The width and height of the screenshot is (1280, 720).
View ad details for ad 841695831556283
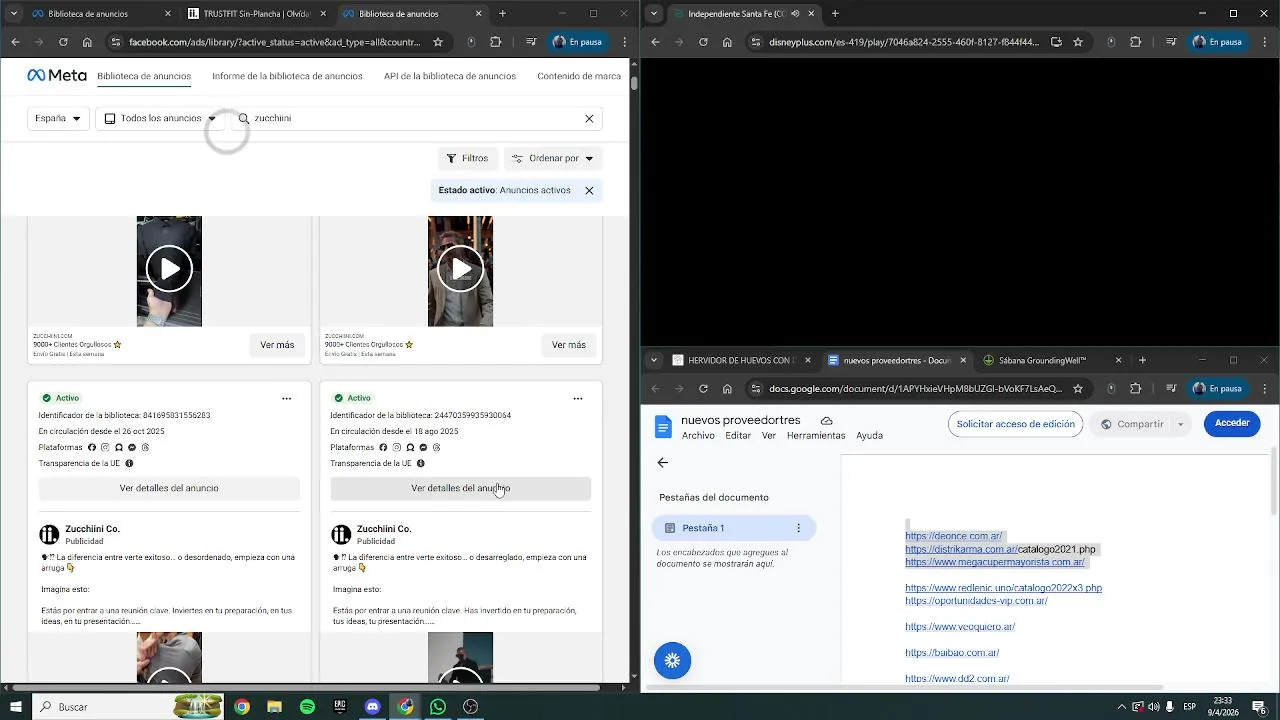coord(169,488)
